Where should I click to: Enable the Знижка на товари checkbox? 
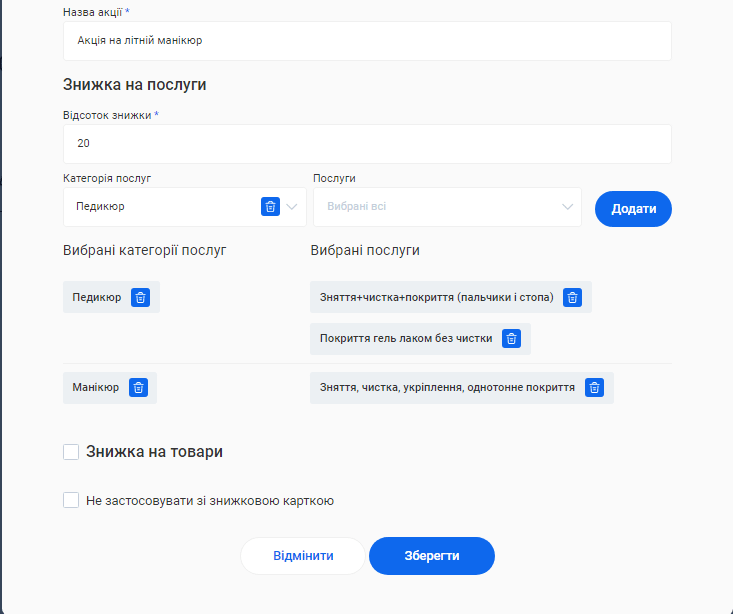(x=71, y=452)
